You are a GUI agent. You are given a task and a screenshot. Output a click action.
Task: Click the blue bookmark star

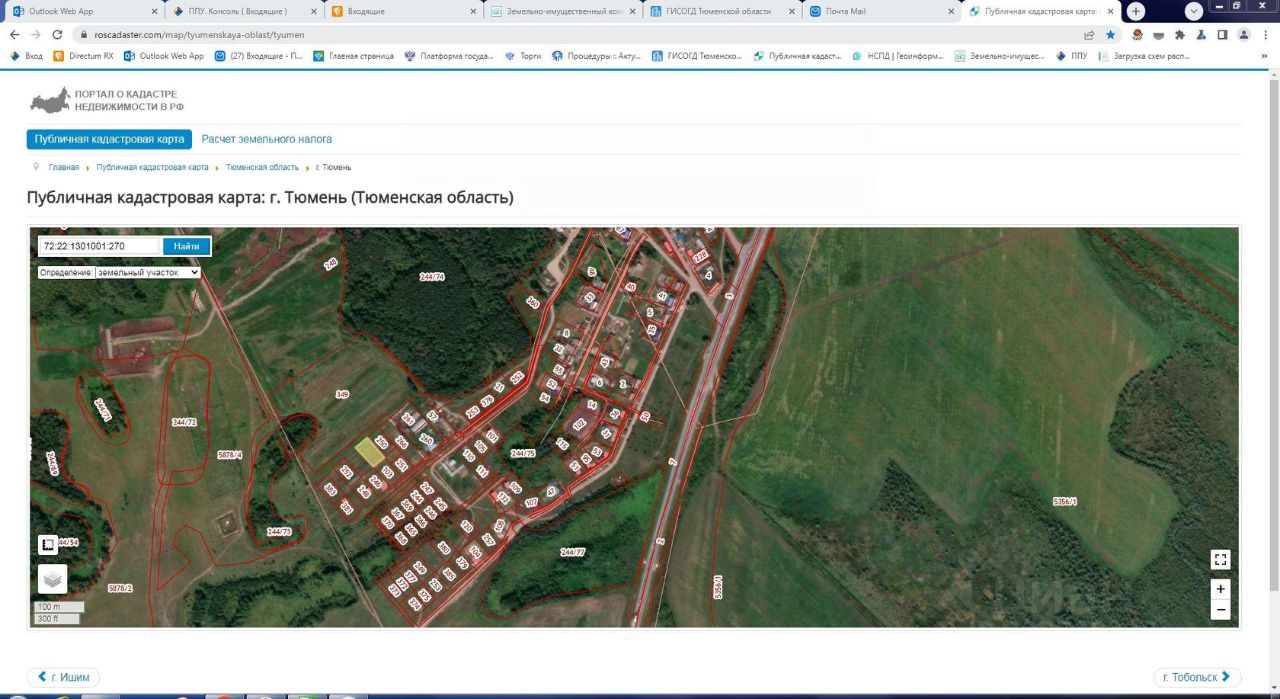pos(1111,34)
